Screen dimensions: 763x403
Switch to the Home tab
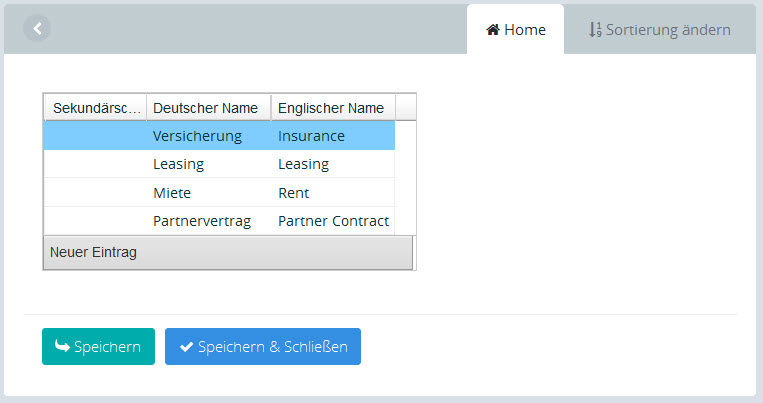pyautogui.click(x=515, y=30)
